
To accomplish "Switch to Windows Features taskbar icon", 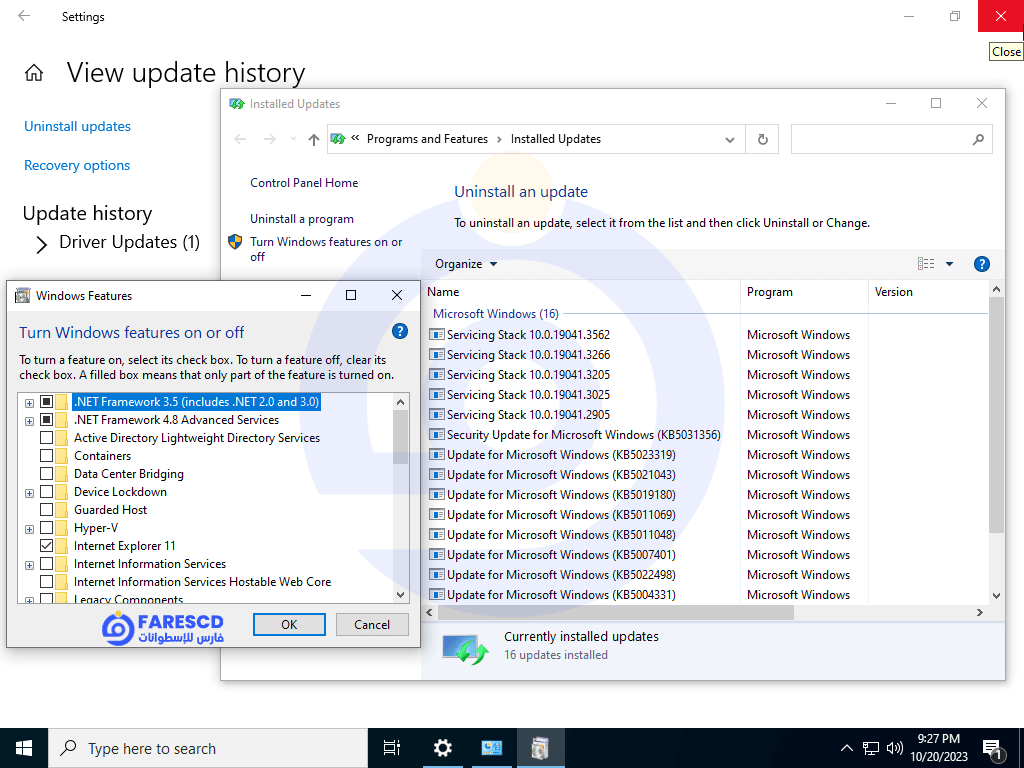I will 540,748.
